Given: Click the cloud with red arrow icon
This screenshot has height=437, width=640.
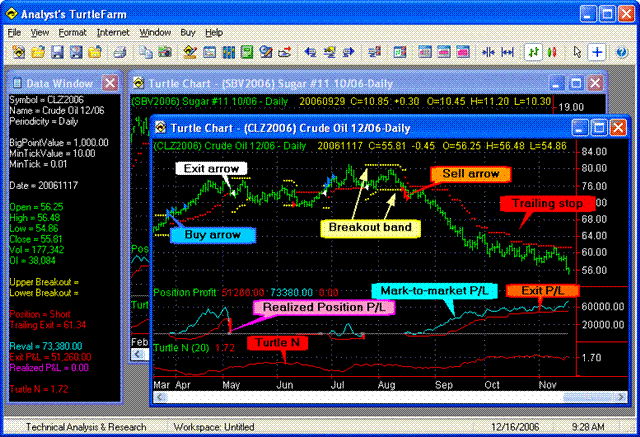Looking at the screenshot, I should [285, 52].
